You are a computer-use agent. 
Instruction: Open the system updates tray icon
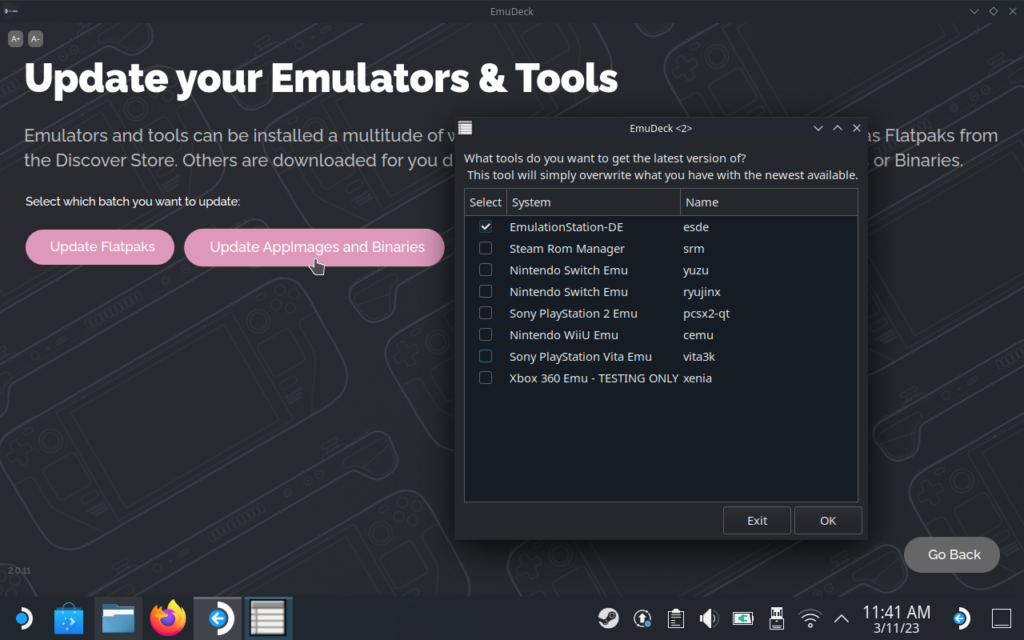point(642,618)
